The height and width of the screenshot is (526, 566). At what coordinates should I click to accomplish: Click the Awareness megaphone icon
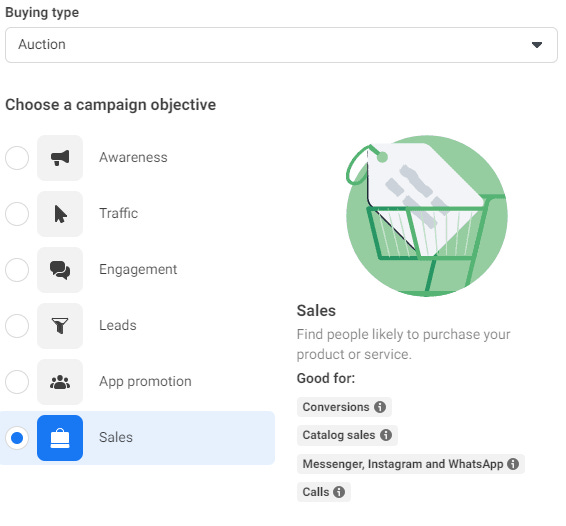click(60, 158)
